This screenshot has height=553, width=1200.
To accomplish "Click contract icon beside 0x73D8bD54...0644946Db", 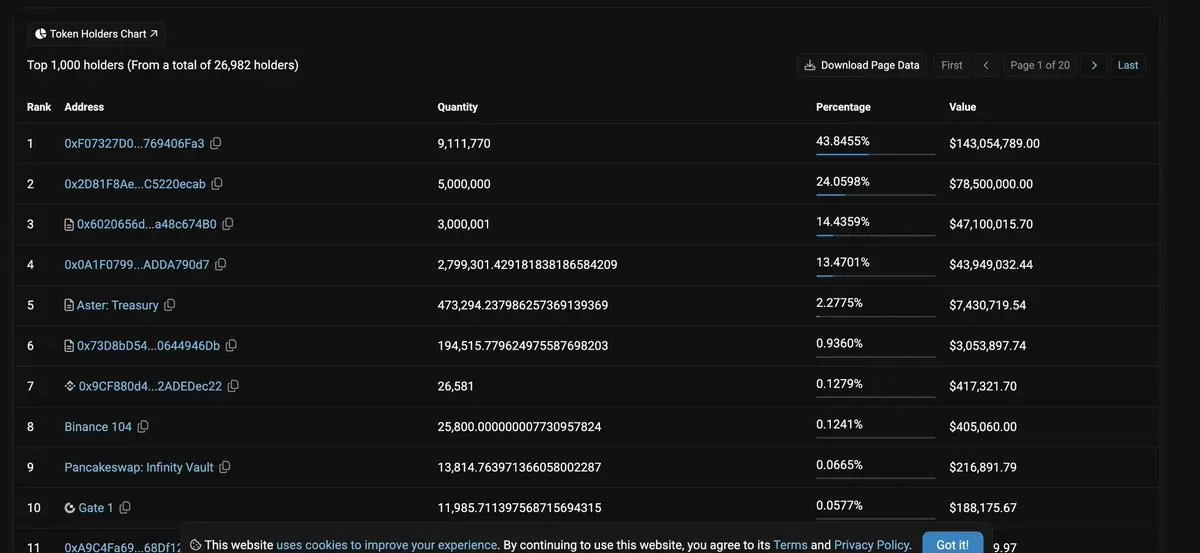I will (69, 346).
